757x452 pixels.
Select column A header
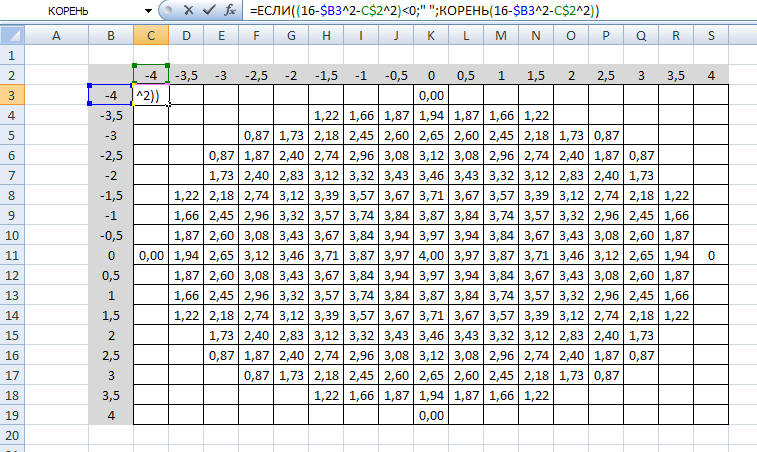point(55,37)
